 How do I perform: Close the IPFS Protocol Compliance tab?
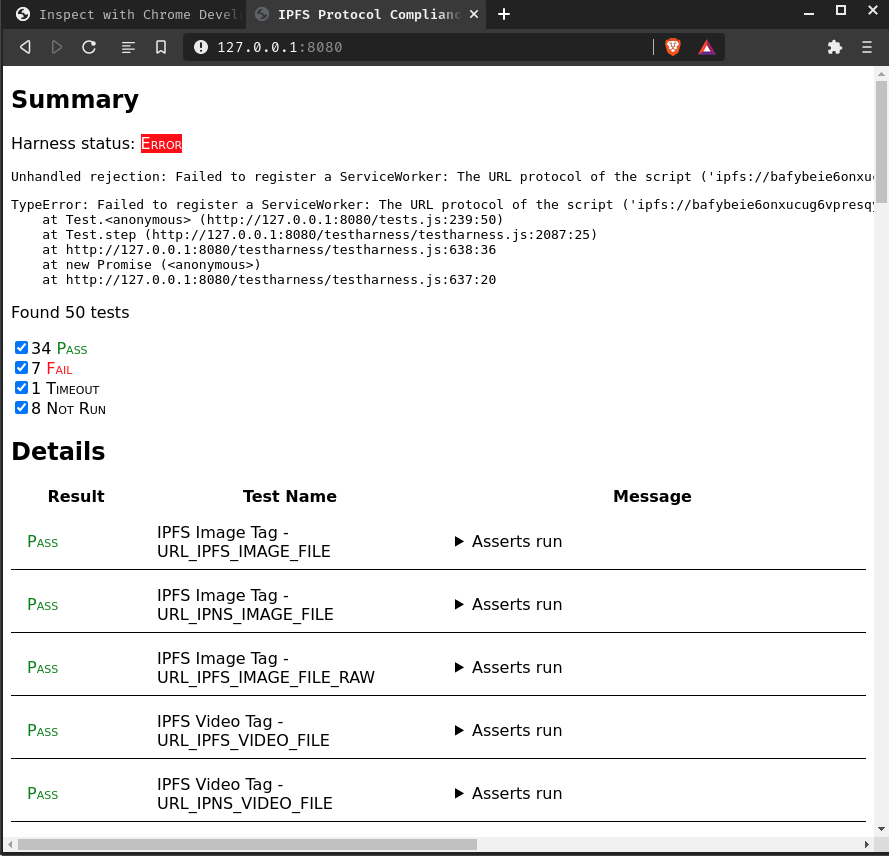[474, 14]
